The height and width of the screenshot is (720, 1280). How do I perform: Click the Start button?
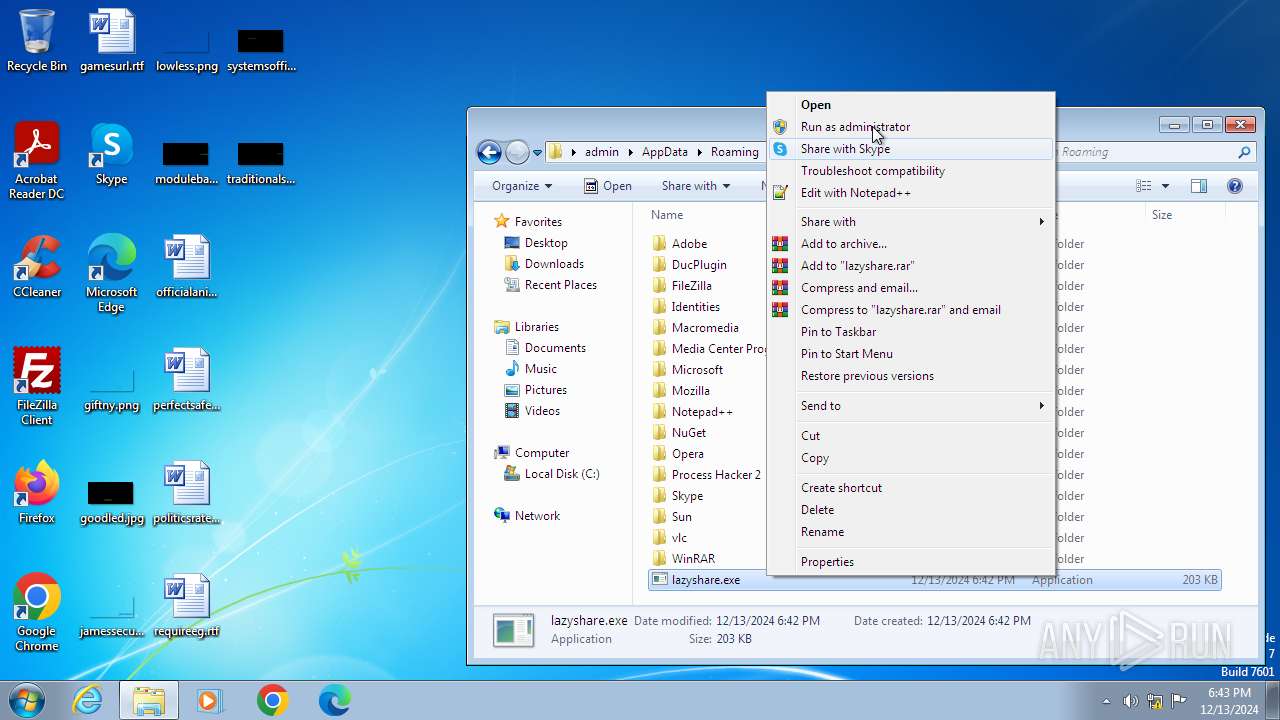(x=27, y=700)
